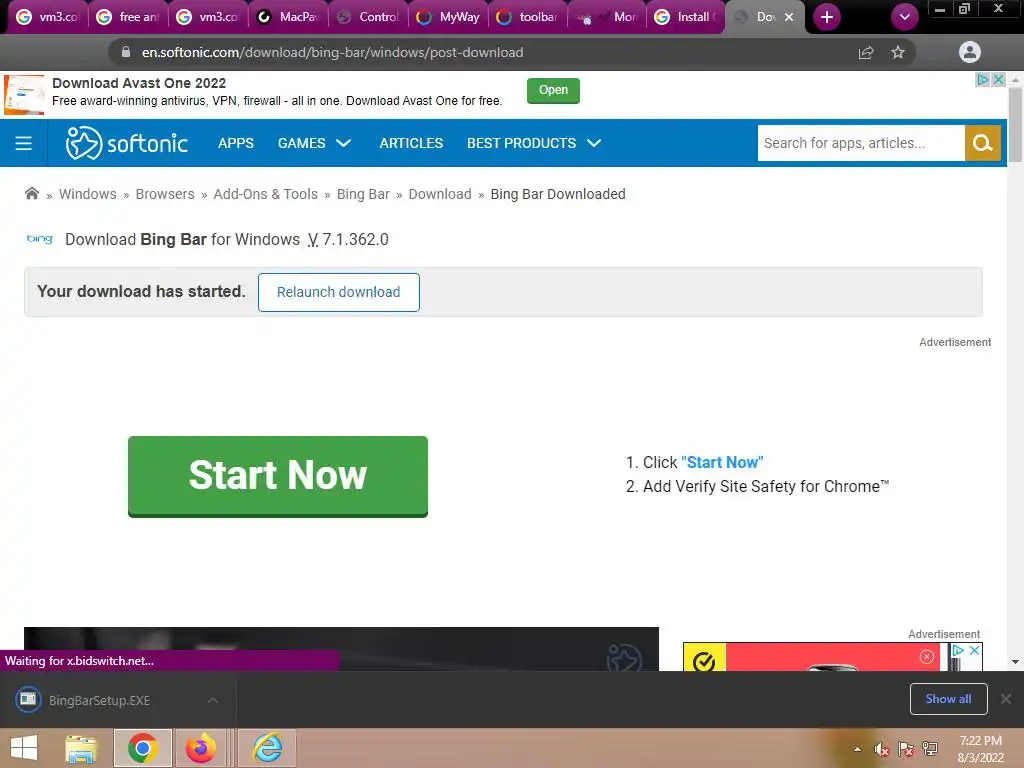Launch Firefox from taskbar

pos(201,748)
